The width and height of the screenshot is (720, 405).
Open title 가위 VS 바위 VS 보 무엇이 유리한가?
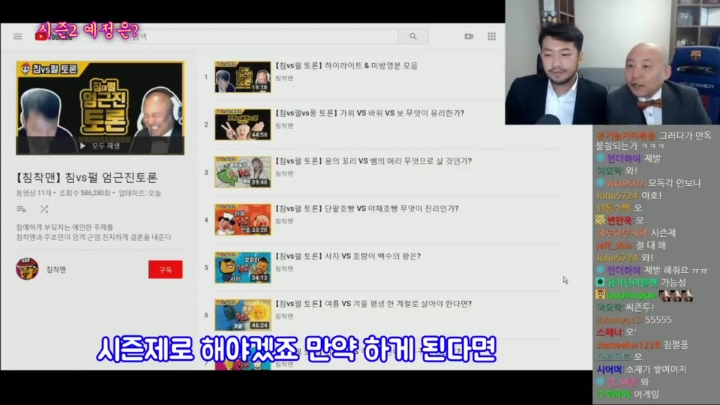370,113
